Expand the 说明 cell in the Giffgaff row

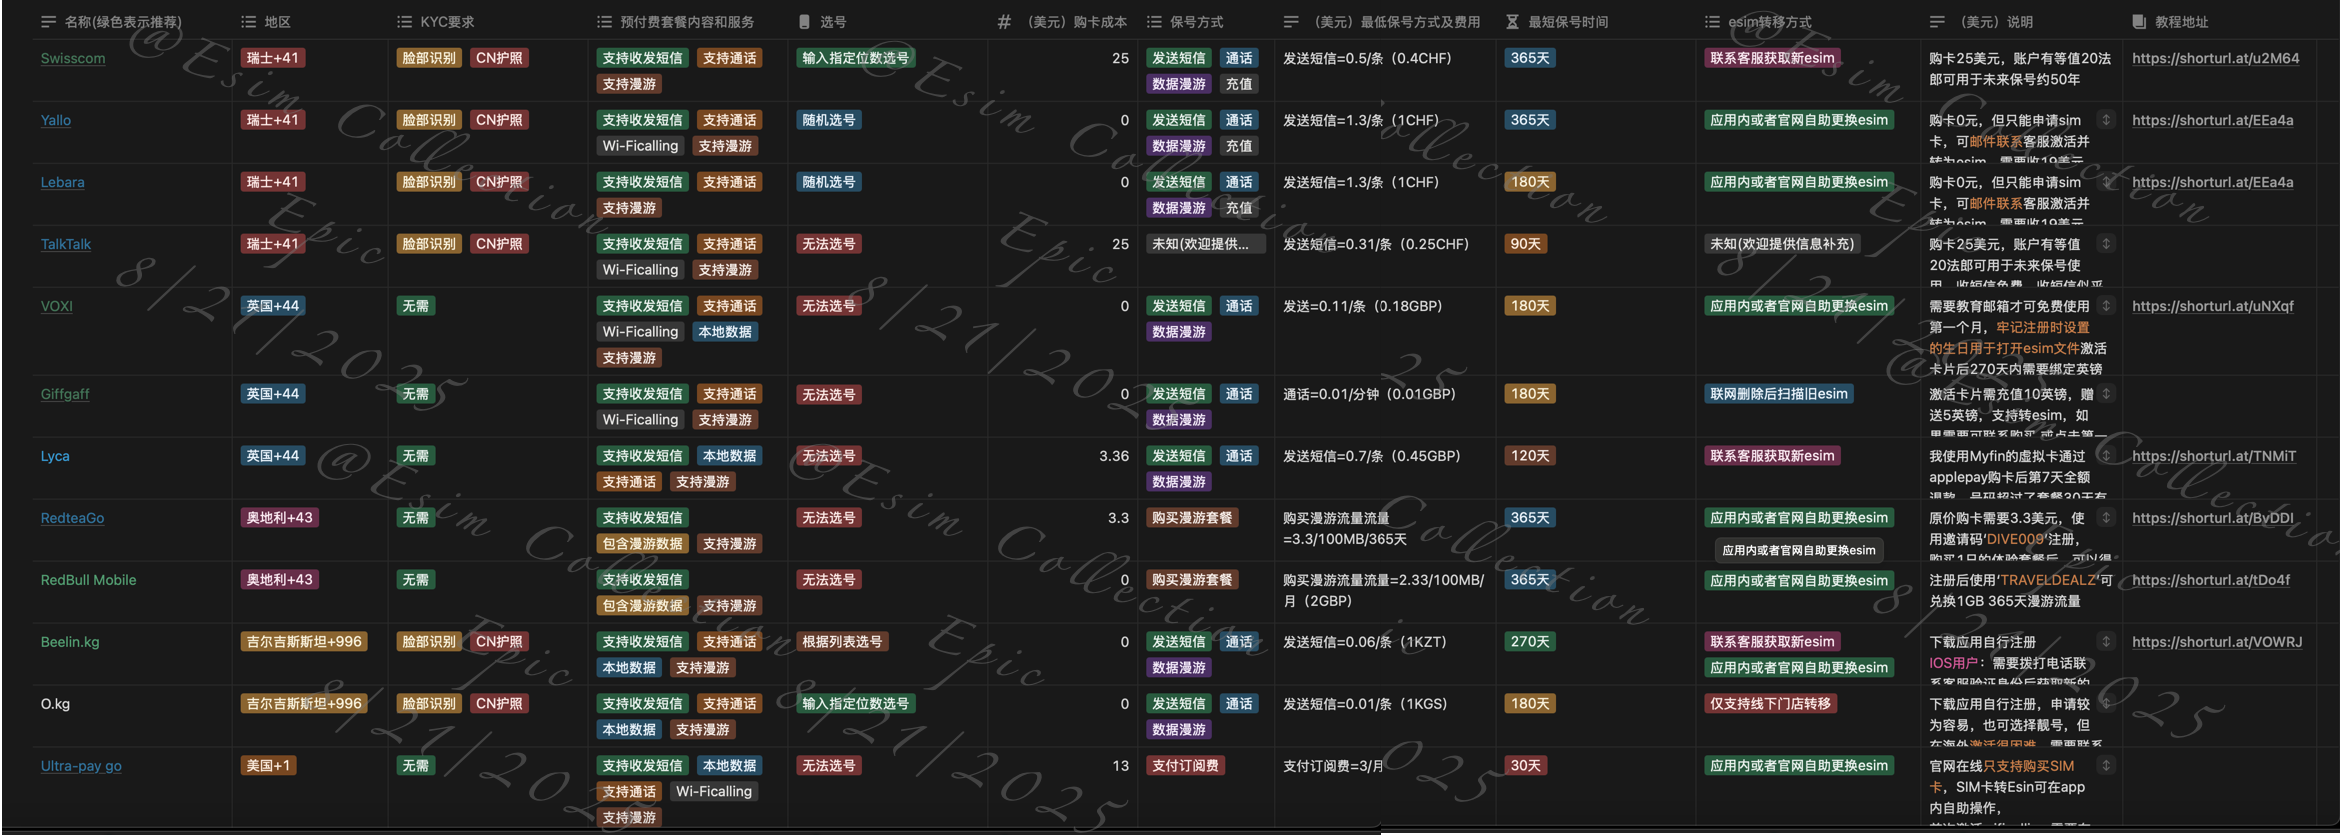tap(2106, 394)
